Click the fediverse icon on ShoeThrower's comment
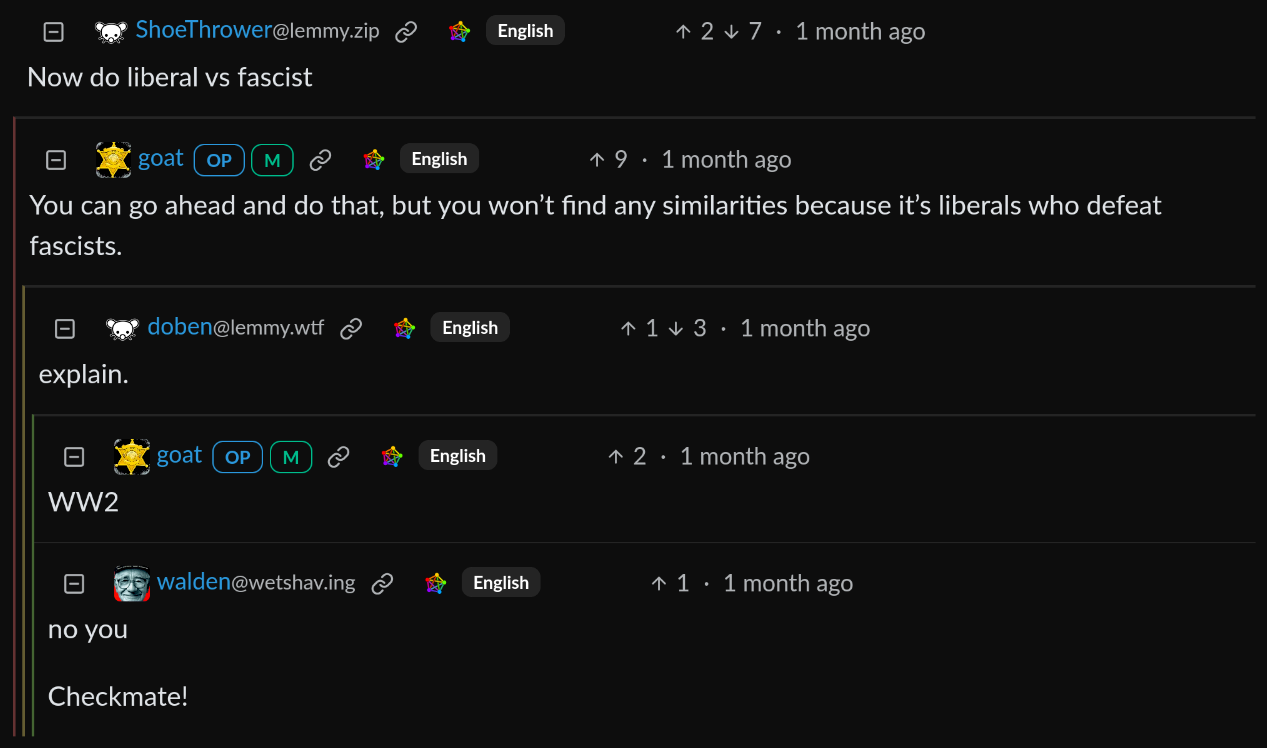Screen dimensions: 1267x748 point(460,32)
